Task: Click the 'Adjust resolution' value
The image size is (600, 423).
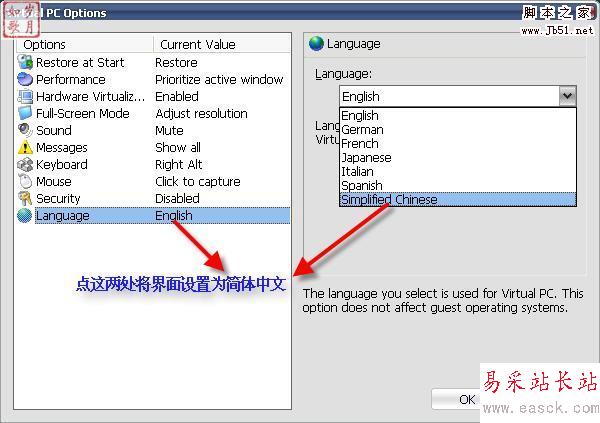Action: (x=201, y=114)
